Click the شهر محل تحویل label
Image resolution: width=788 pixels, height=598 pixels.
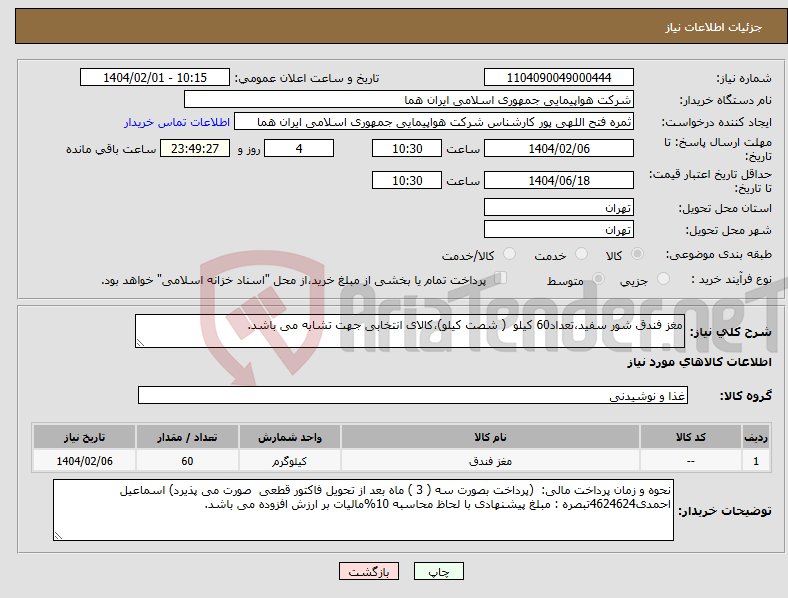[x=729, y=230]
